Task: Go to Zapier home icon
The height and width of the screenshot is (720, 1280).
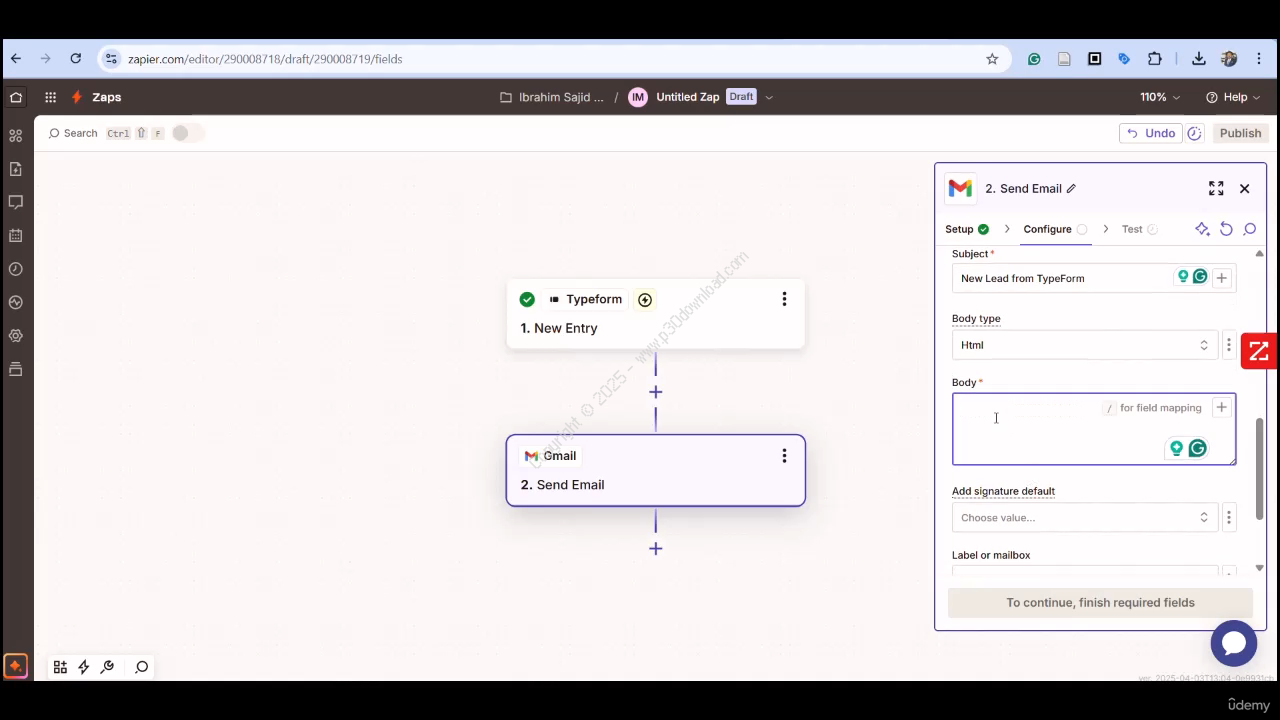Action: point(16,97)
